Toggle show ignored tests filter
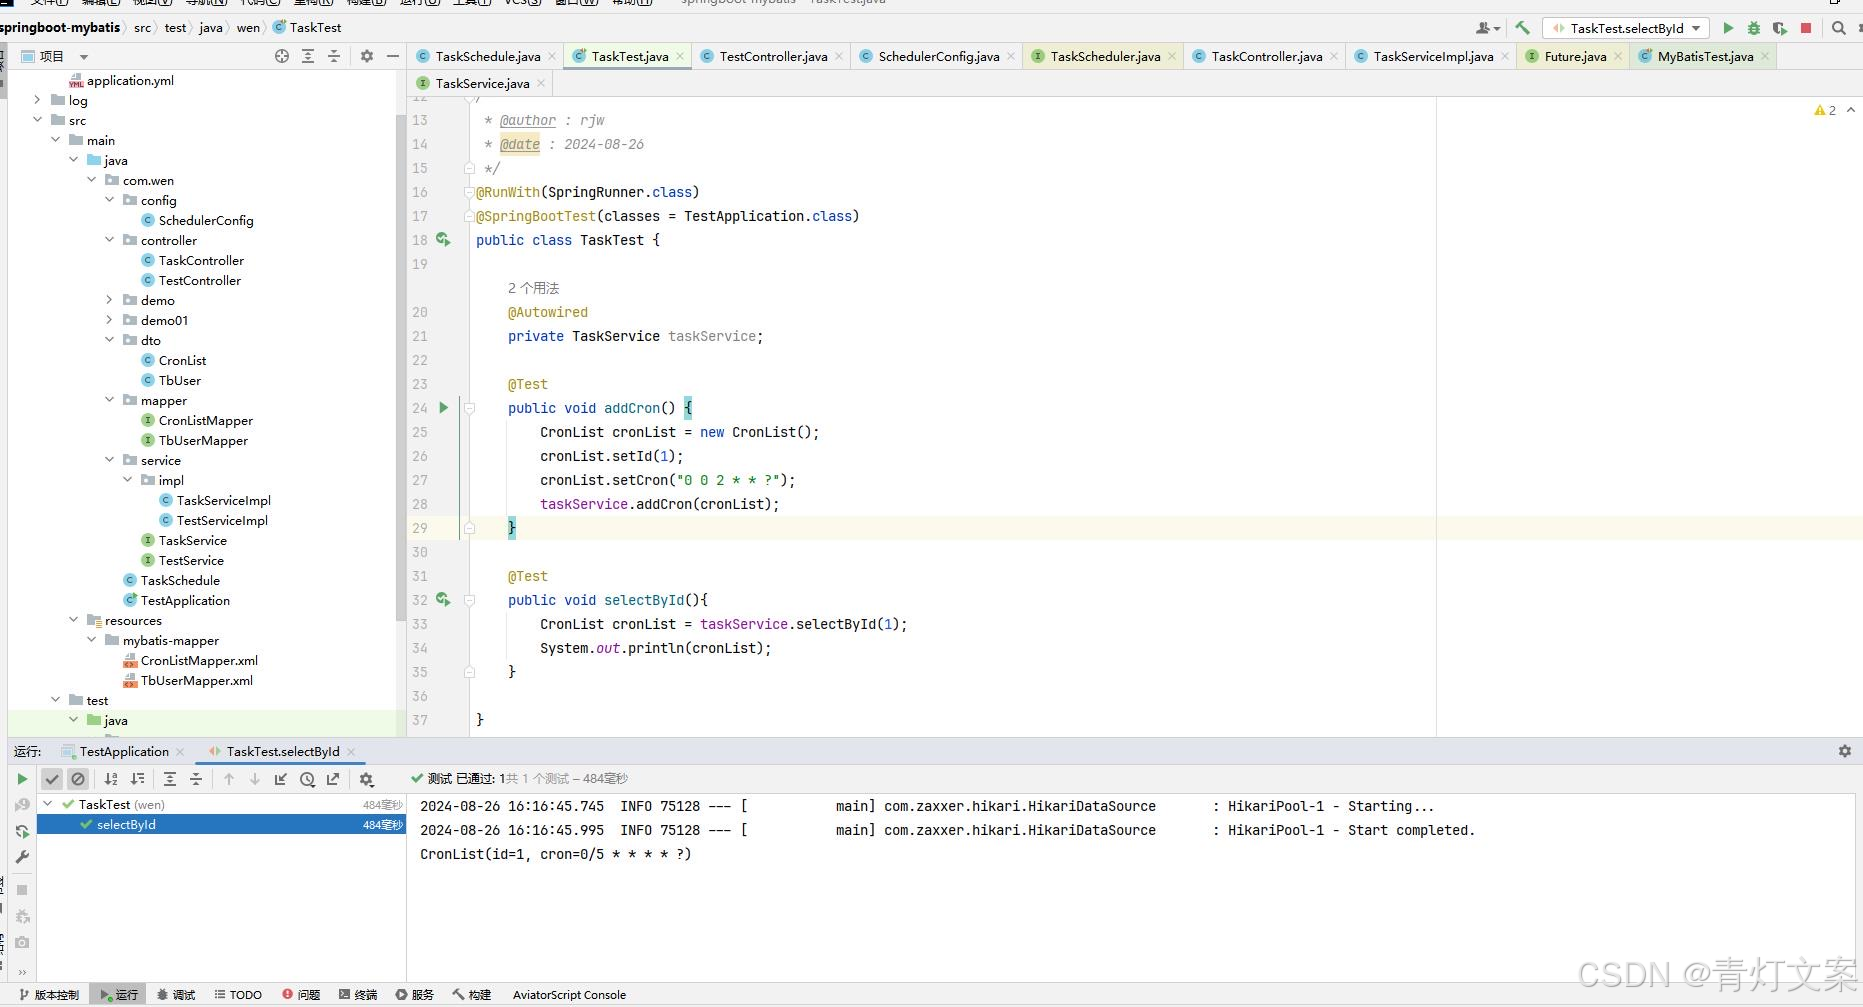 [78, 779]
